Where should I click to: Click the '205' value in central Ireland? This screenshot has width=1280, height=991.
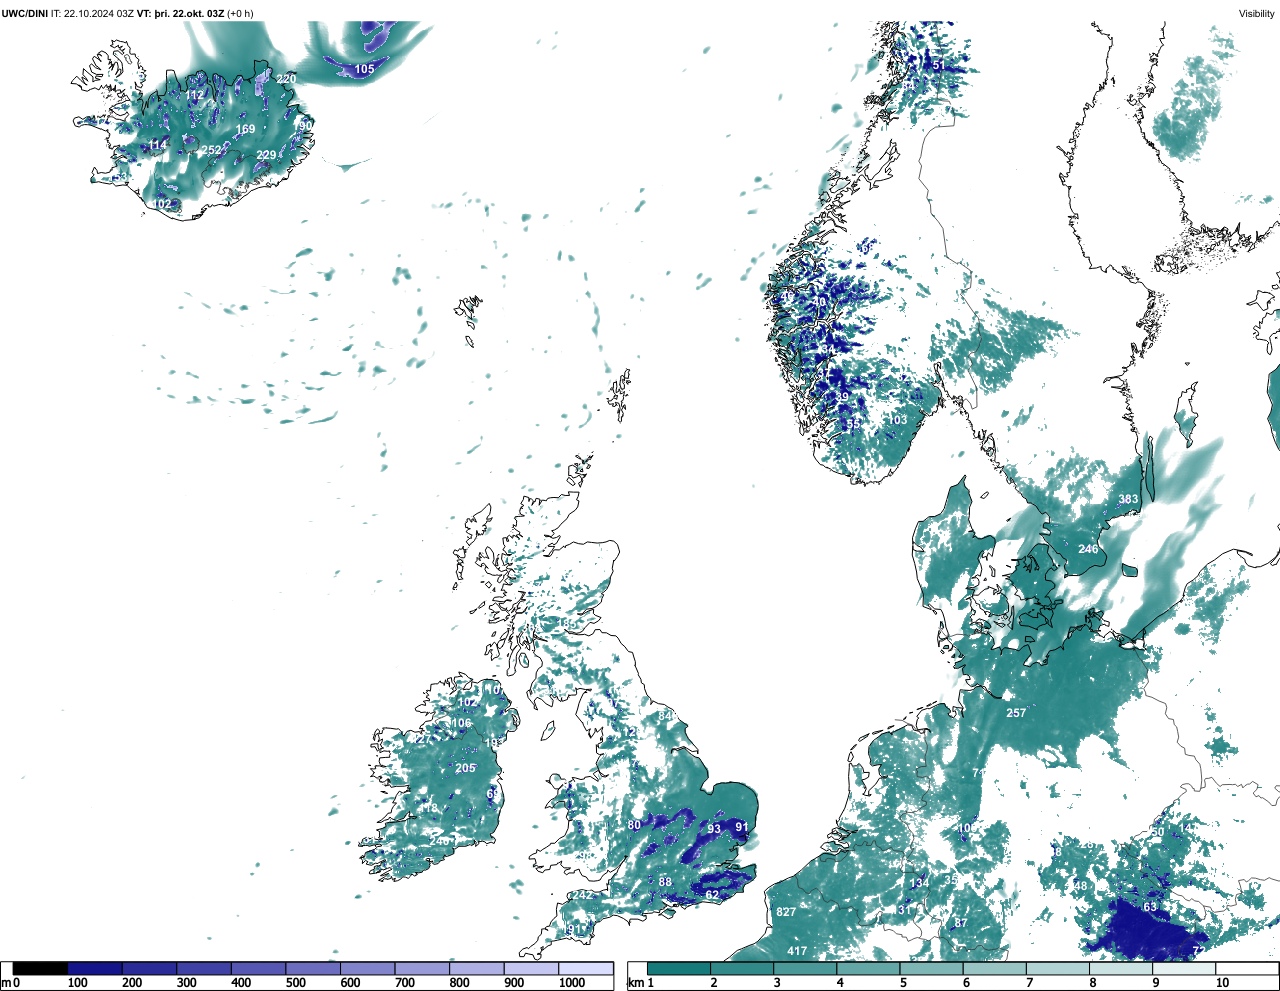[x=465, y=768]
